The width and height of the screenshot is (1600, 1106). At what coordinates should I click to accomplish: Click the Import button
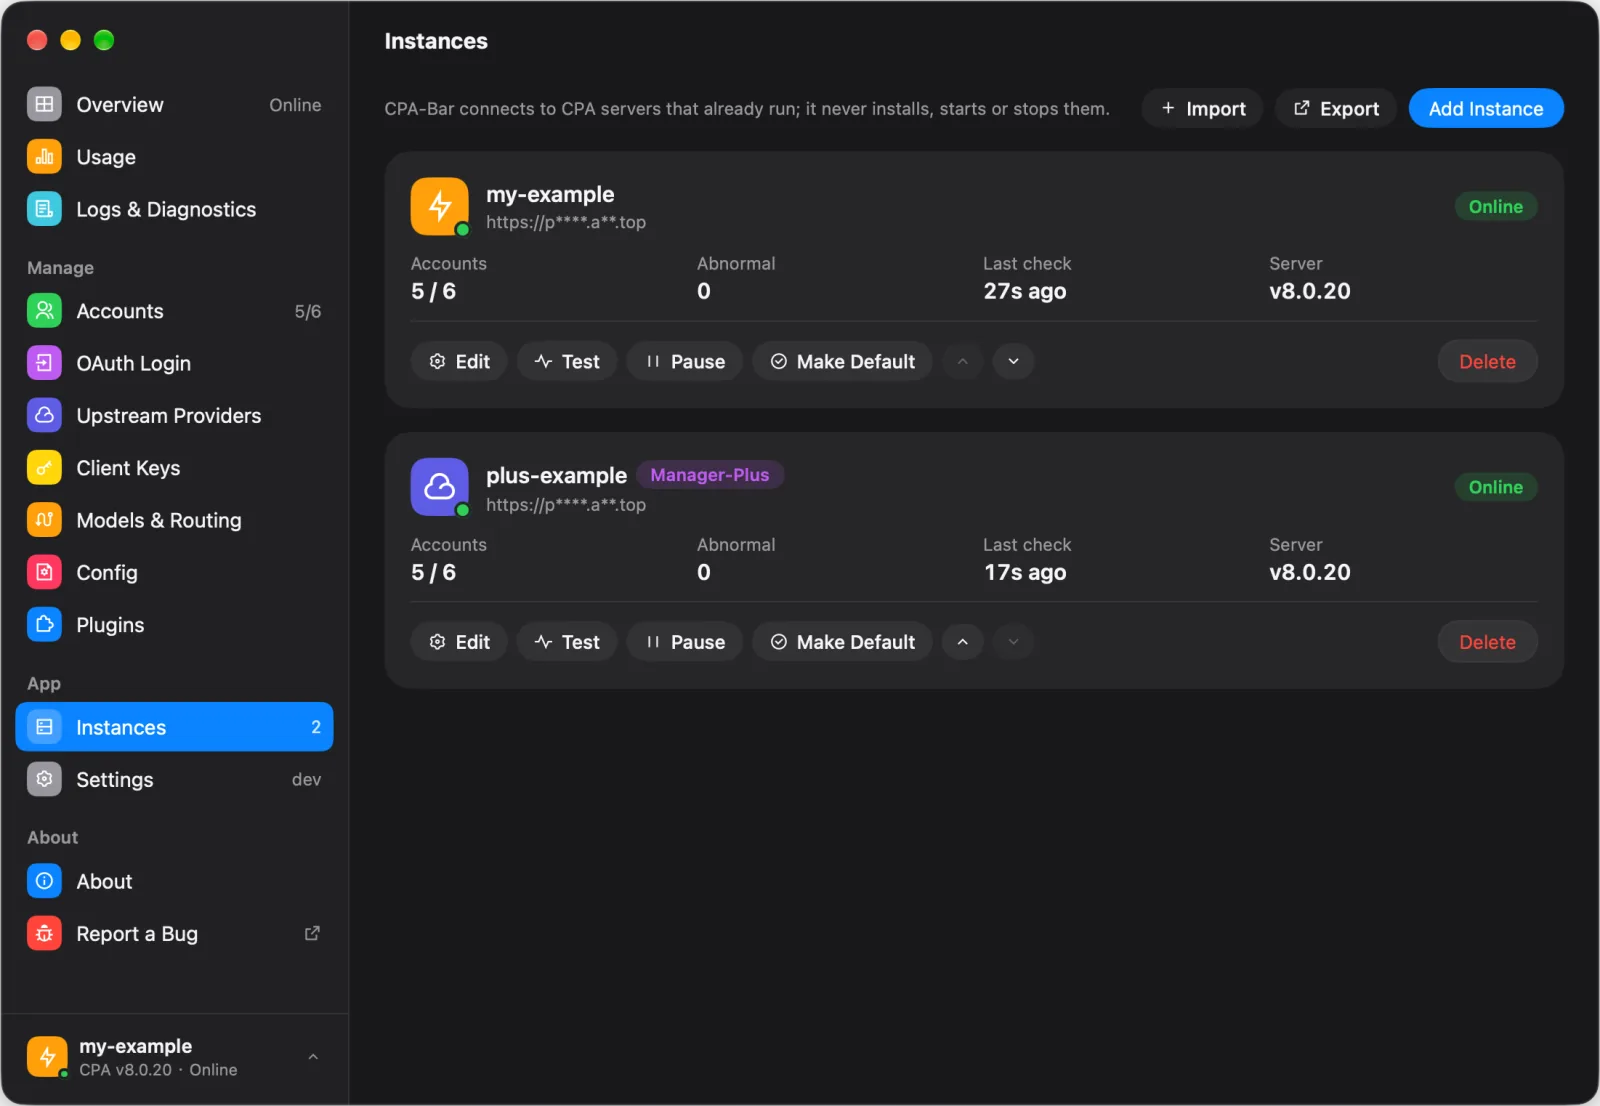pyautogui.click(x=1203, y=108)
